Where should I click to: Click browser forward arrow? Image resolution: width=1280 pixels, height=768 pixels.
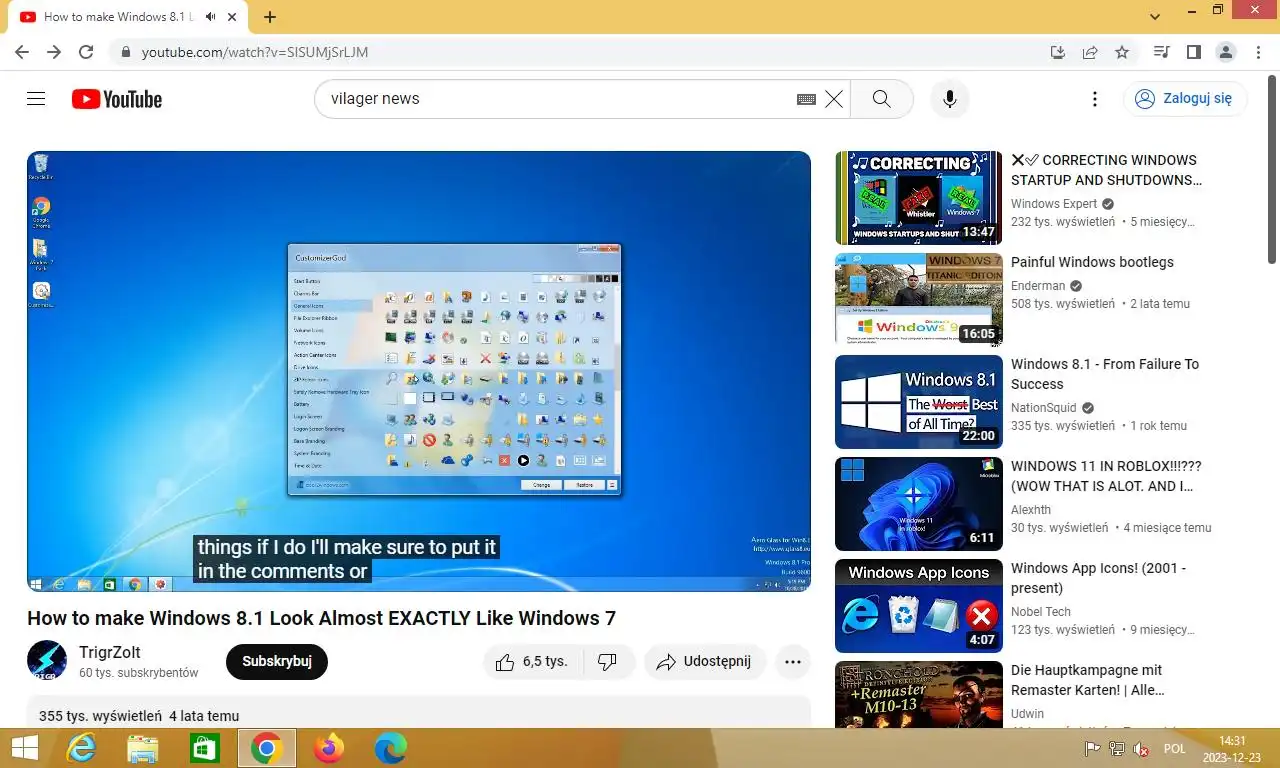[54, 52]
